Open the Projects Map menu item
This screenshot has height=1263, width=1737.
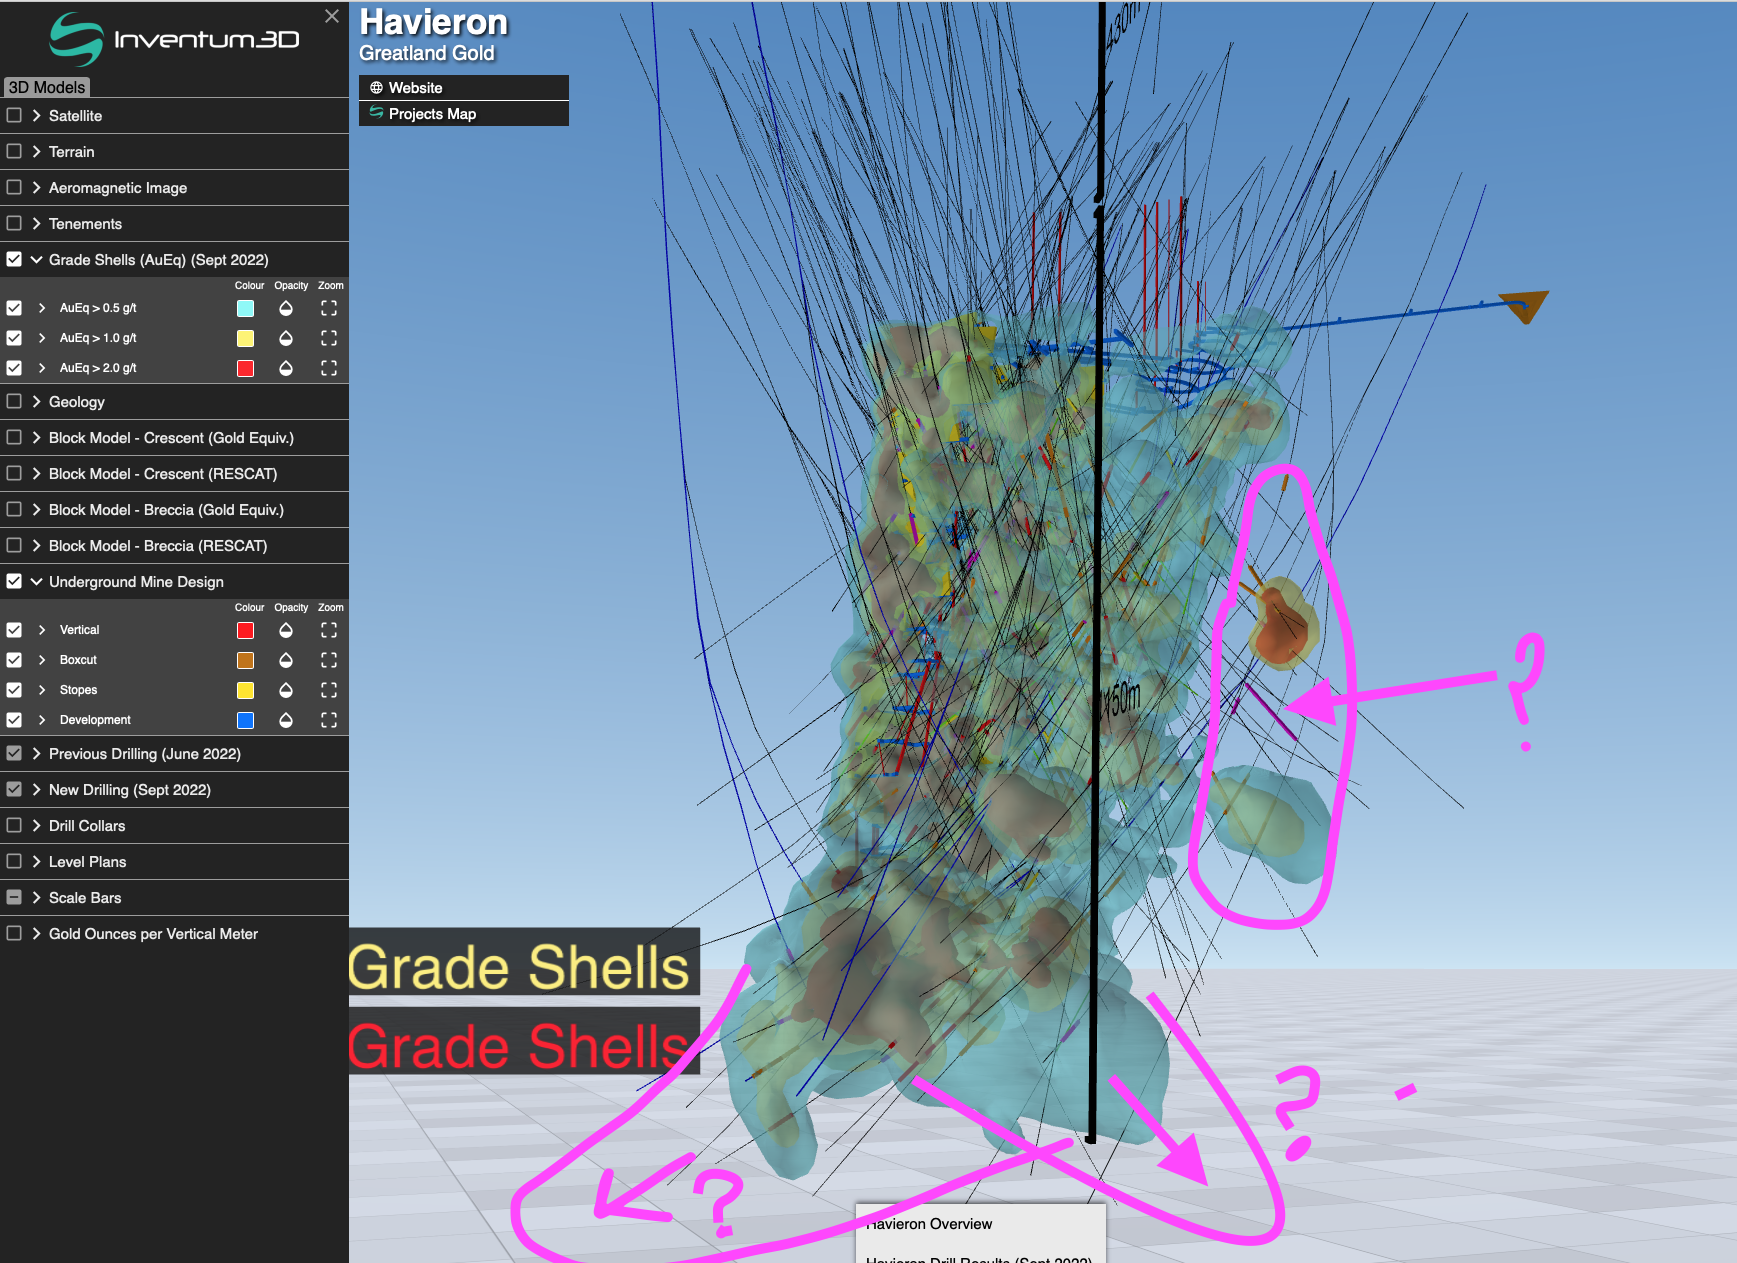coord(464,113)
